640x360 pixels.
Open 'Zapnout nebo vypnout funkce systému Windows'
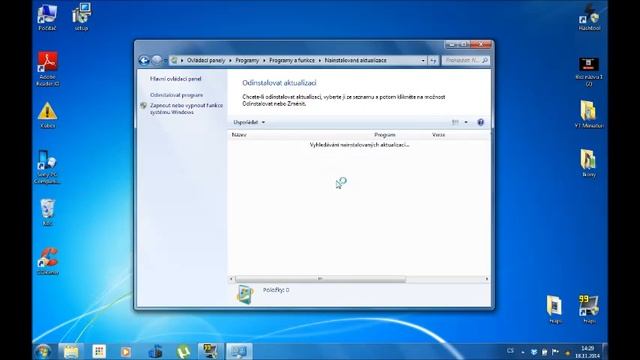(x=186, y=109)
